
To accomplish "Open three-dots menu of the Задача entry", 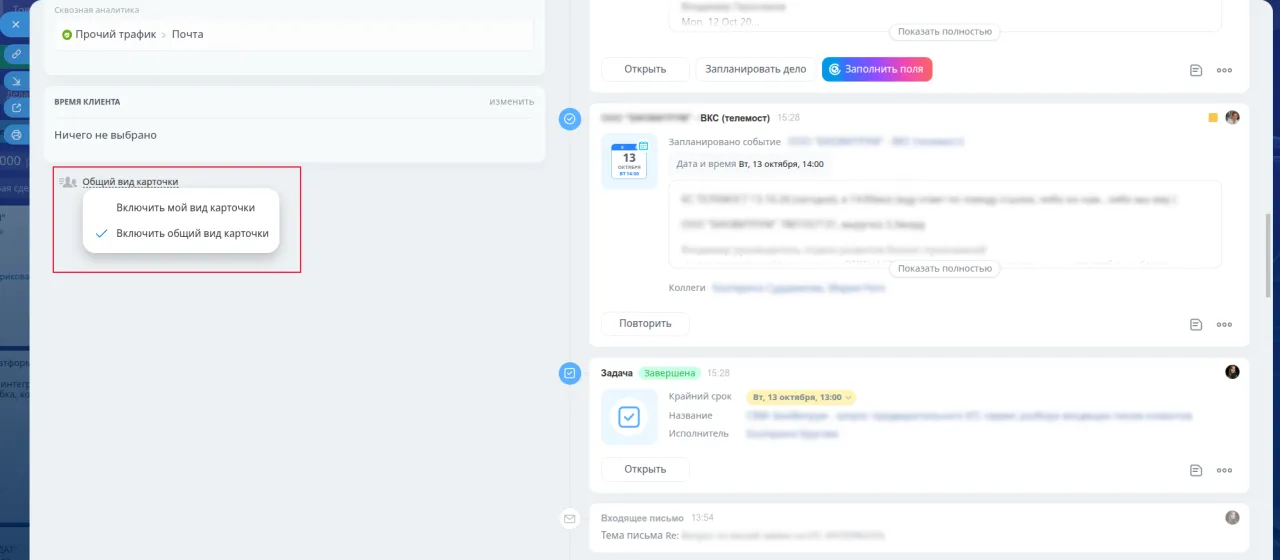I will click(1224, 470).
